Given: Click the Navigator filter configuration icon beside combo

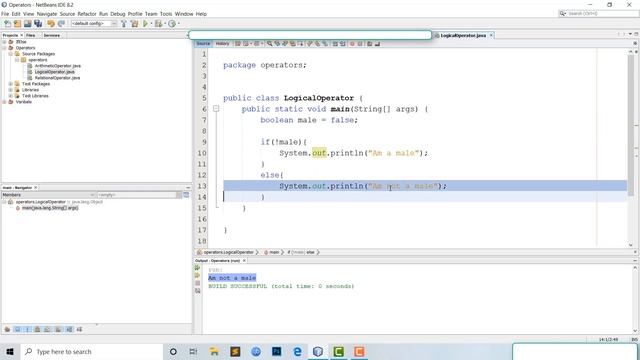Looking at the screenshot, I should click(x=186, y=195).
